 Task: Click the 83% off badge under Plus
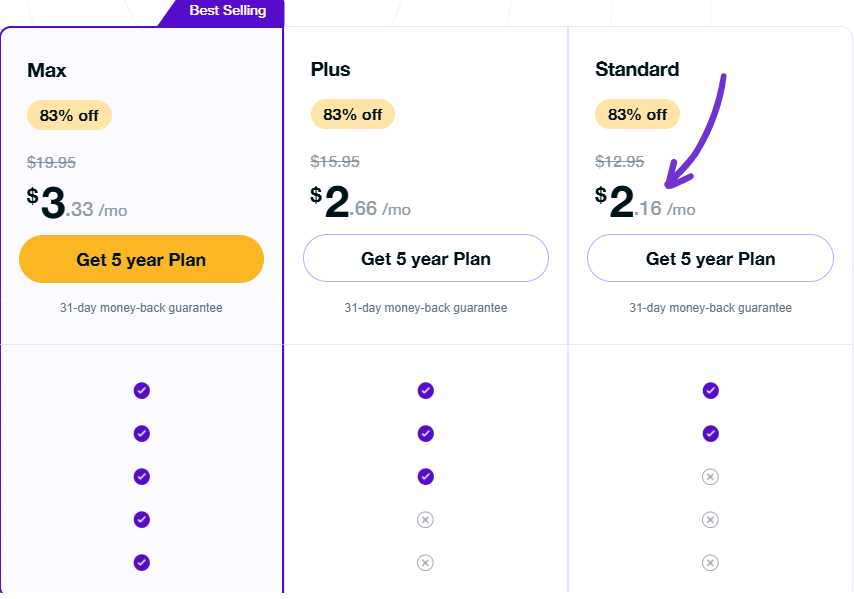pos(353,115)
